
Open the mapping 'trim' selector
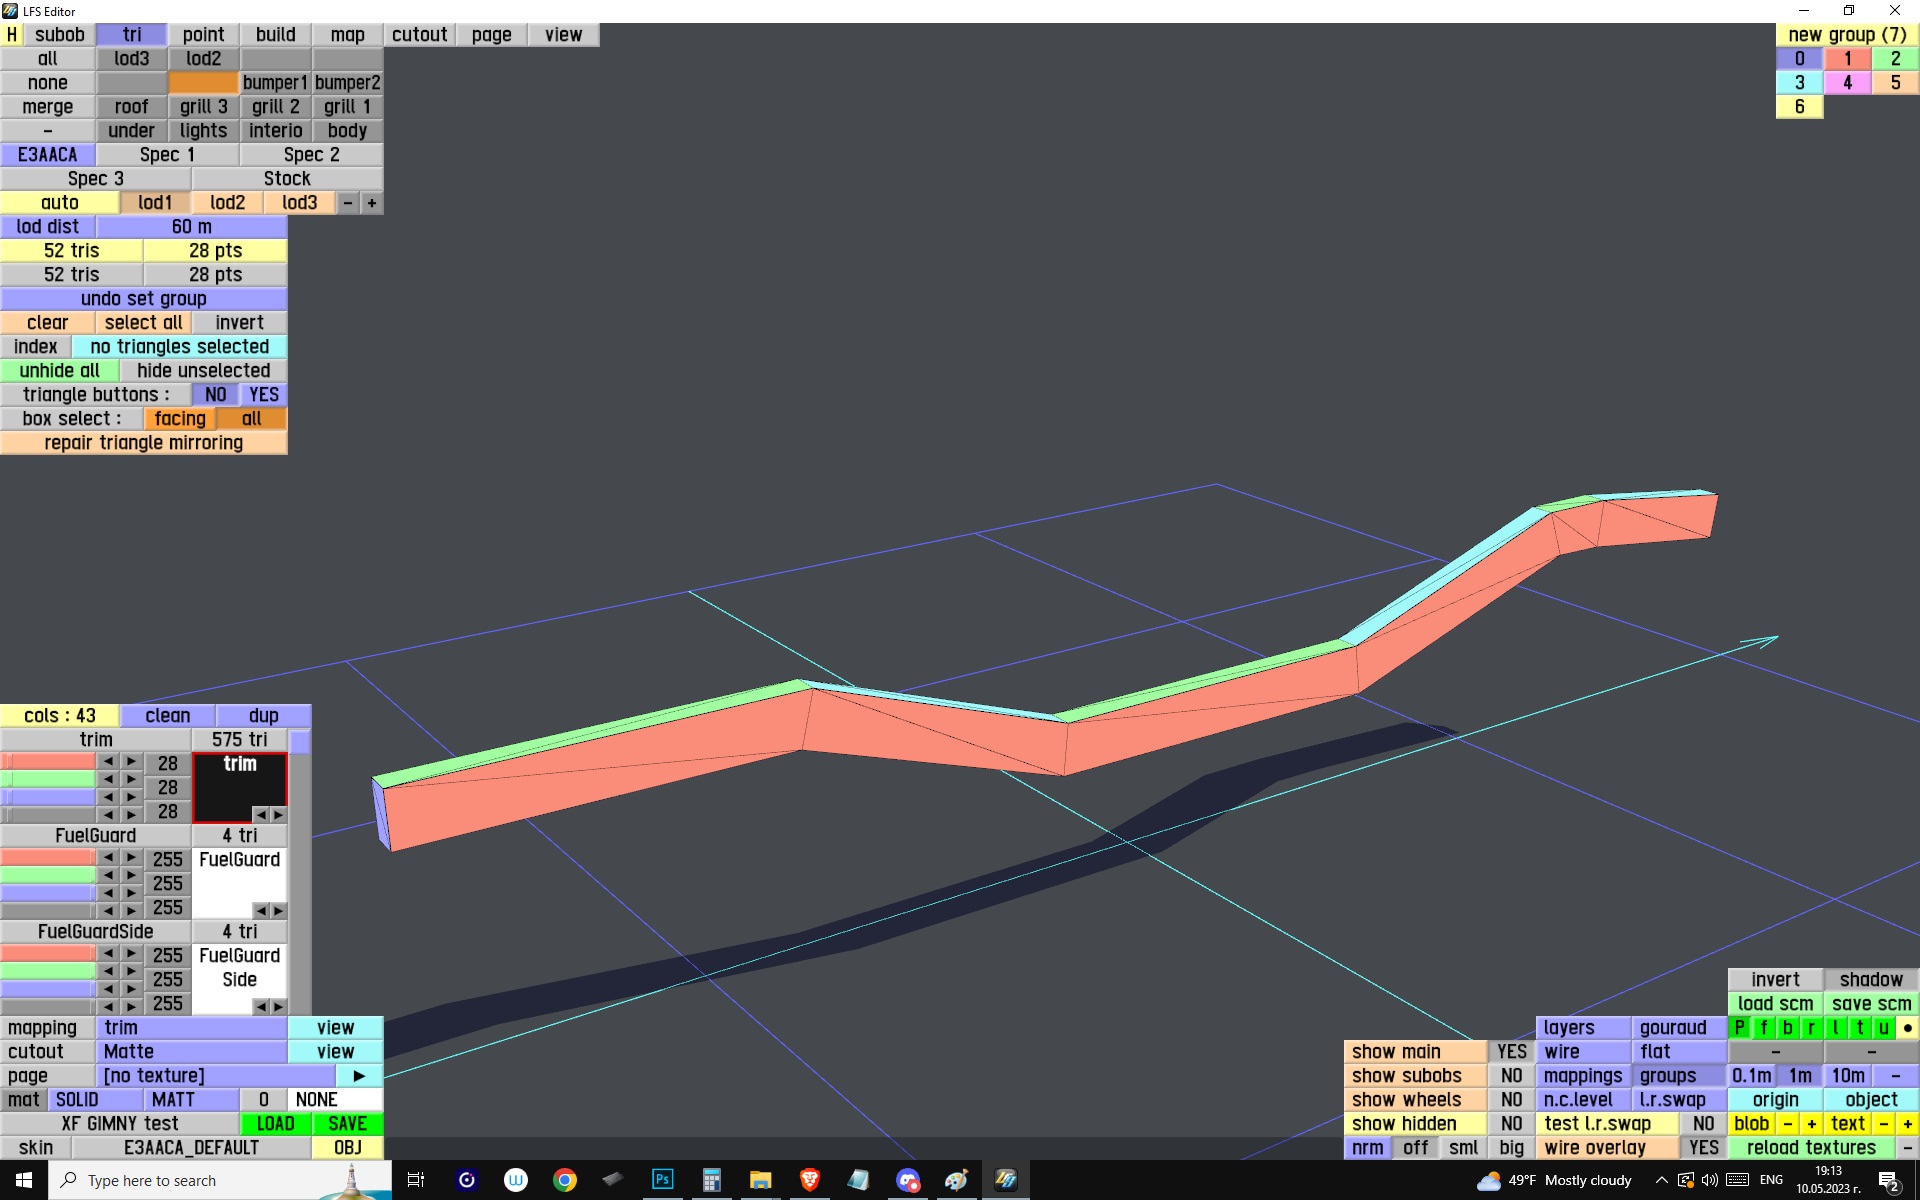tap(192, 1028)
